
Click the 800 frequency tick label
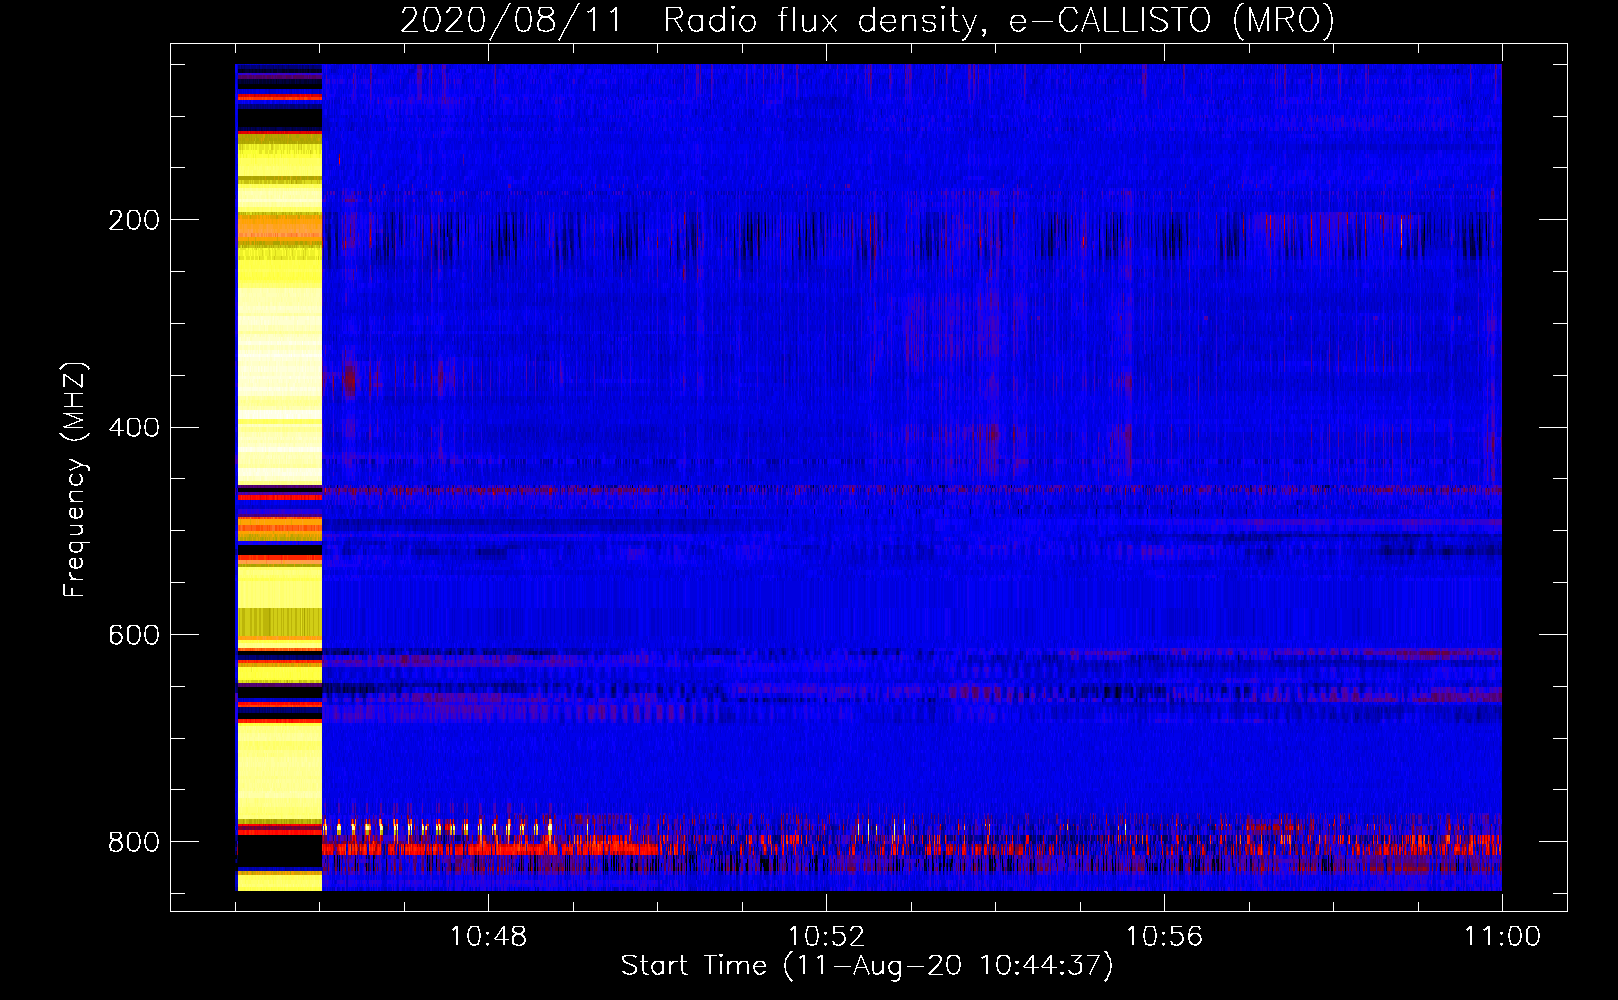134,842
